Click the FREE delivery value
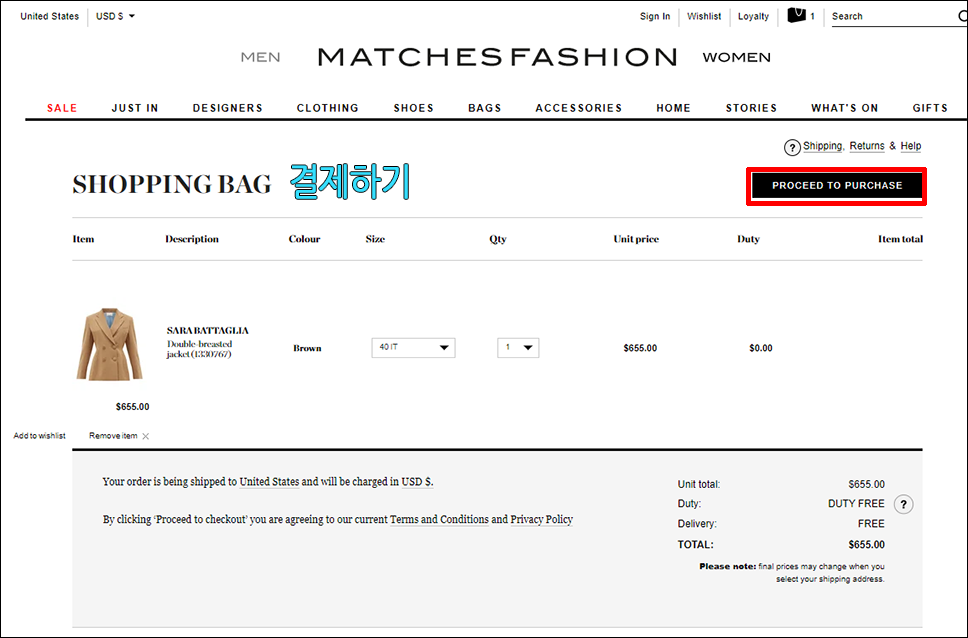The image size is (968, 638). [x=871, y=524]
